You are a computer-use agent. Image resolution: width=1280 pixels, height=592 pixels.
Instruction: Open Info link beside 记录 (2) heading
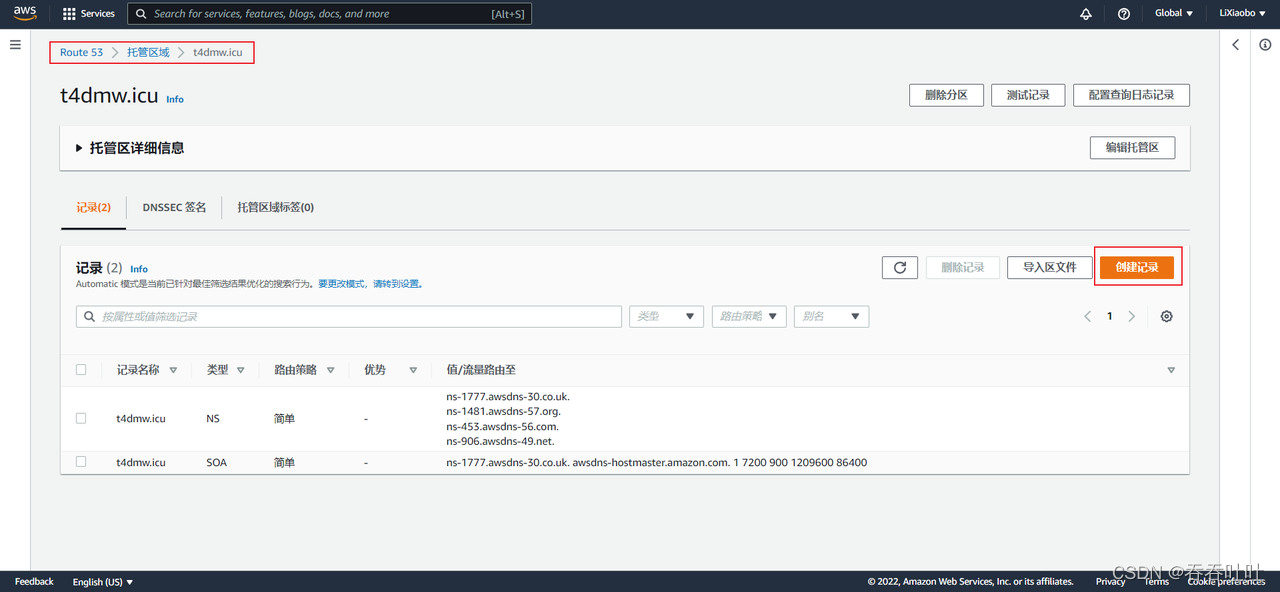pos(139,269)
